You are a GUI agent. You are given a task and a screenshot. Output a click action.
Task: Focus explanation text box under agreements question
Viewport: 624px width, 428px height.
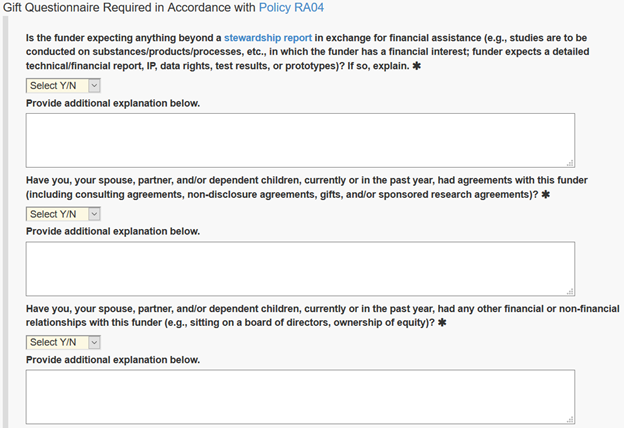(x=300, y=268)
